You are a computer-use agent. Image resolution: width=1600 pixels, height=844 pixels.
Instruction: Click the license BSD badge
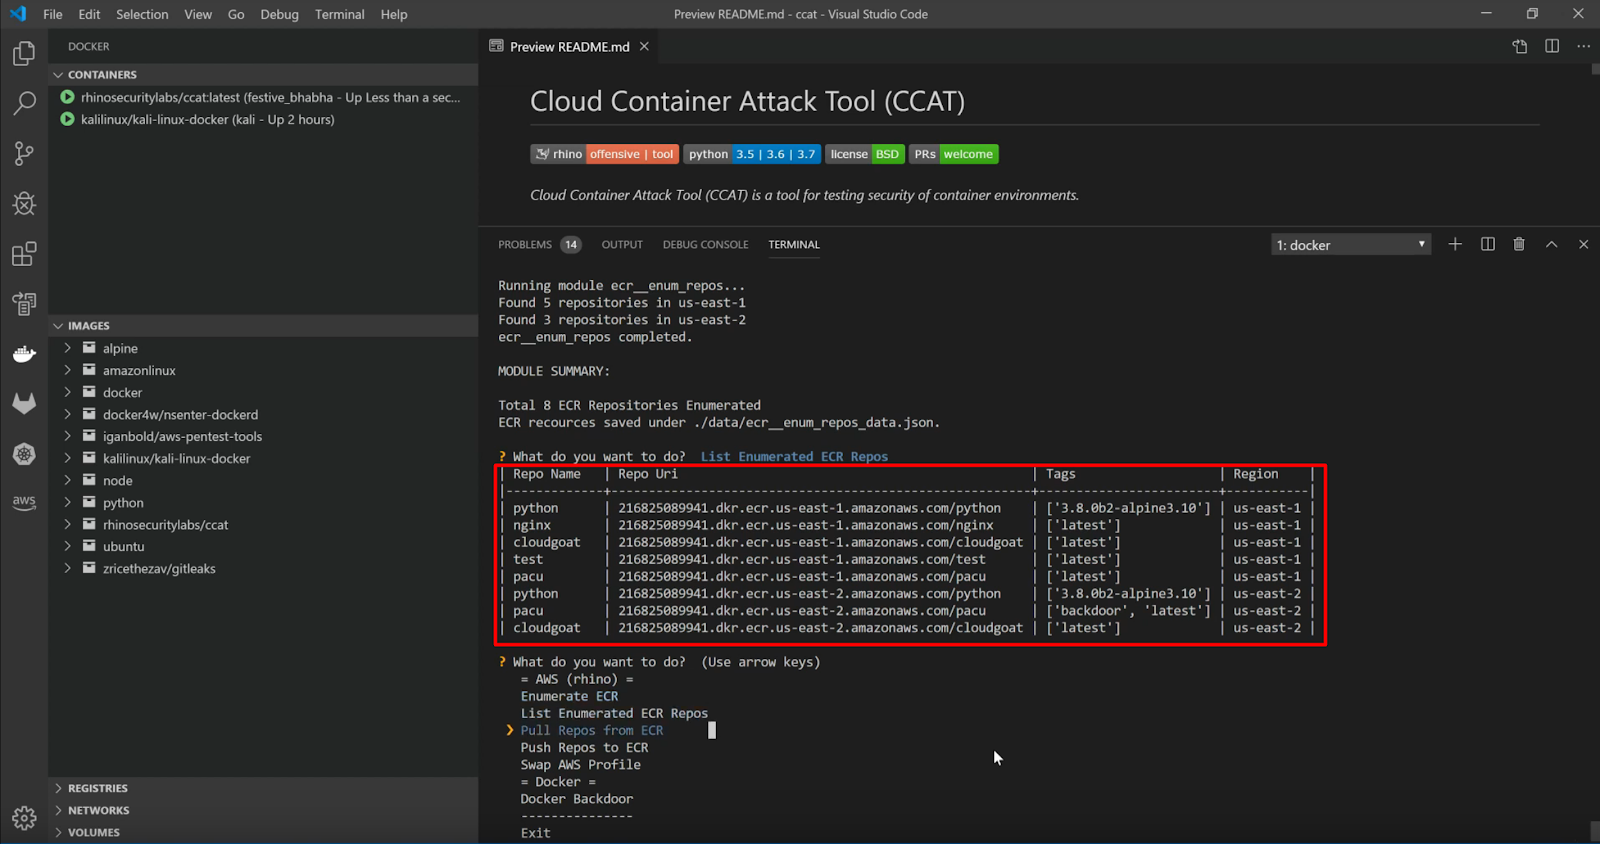tap(866, 154)
